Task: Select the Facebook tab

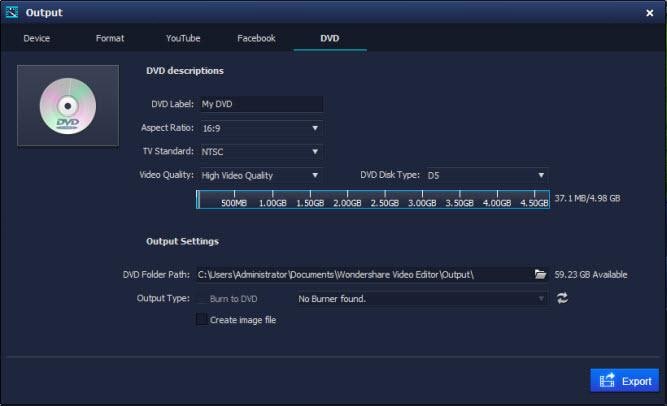Action: coord(256,38)
